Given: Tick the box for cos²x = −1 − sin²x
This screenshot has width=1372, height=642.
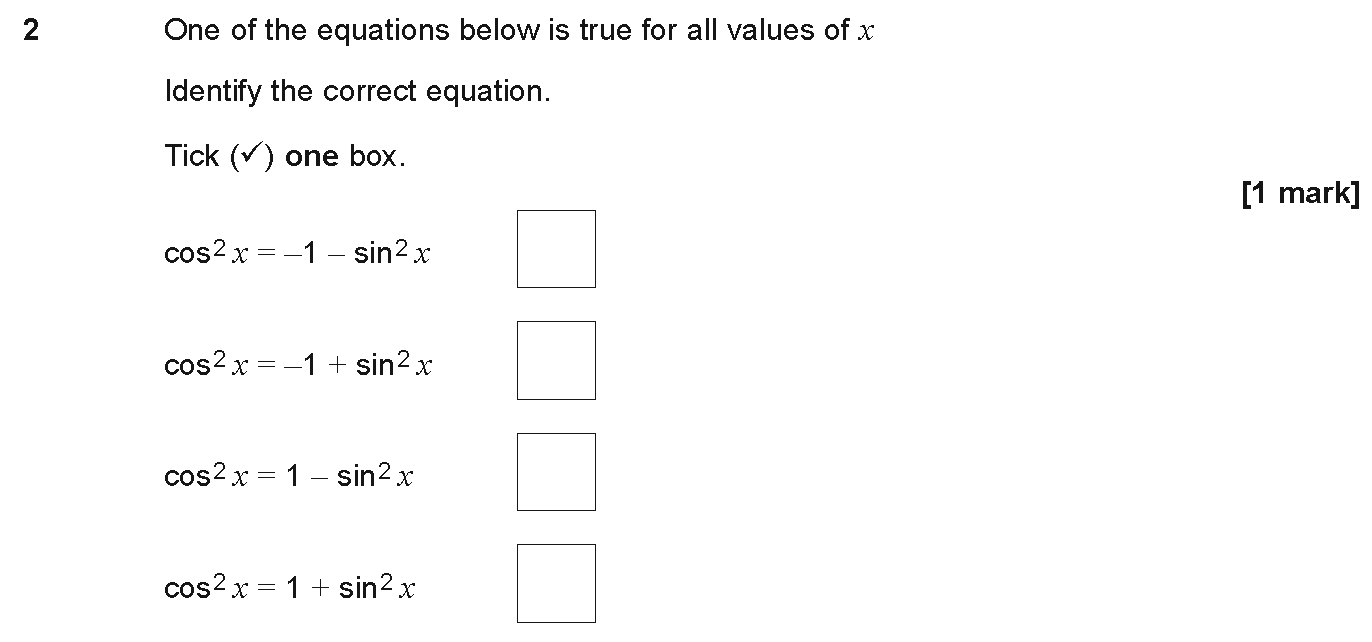Looking at the screenshot, I should click(556, 249).
